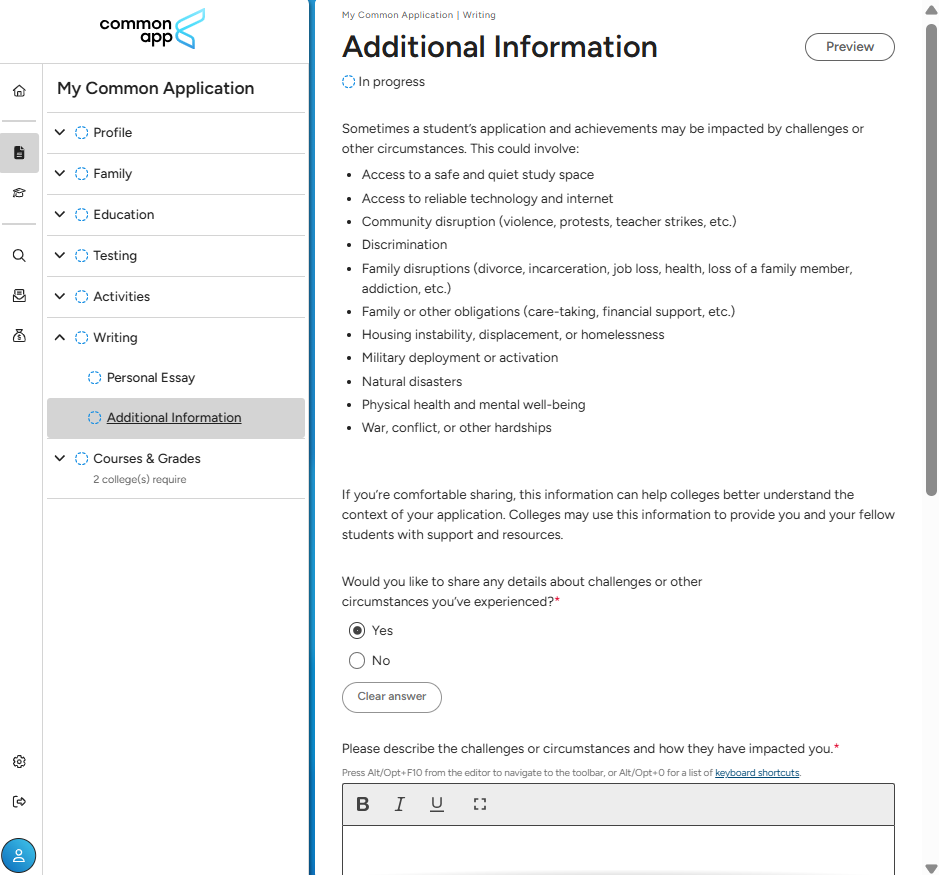The image size is (939, 875).
Task: Open the keyboard shortcuts link
Action: click(x=757, y=773)
